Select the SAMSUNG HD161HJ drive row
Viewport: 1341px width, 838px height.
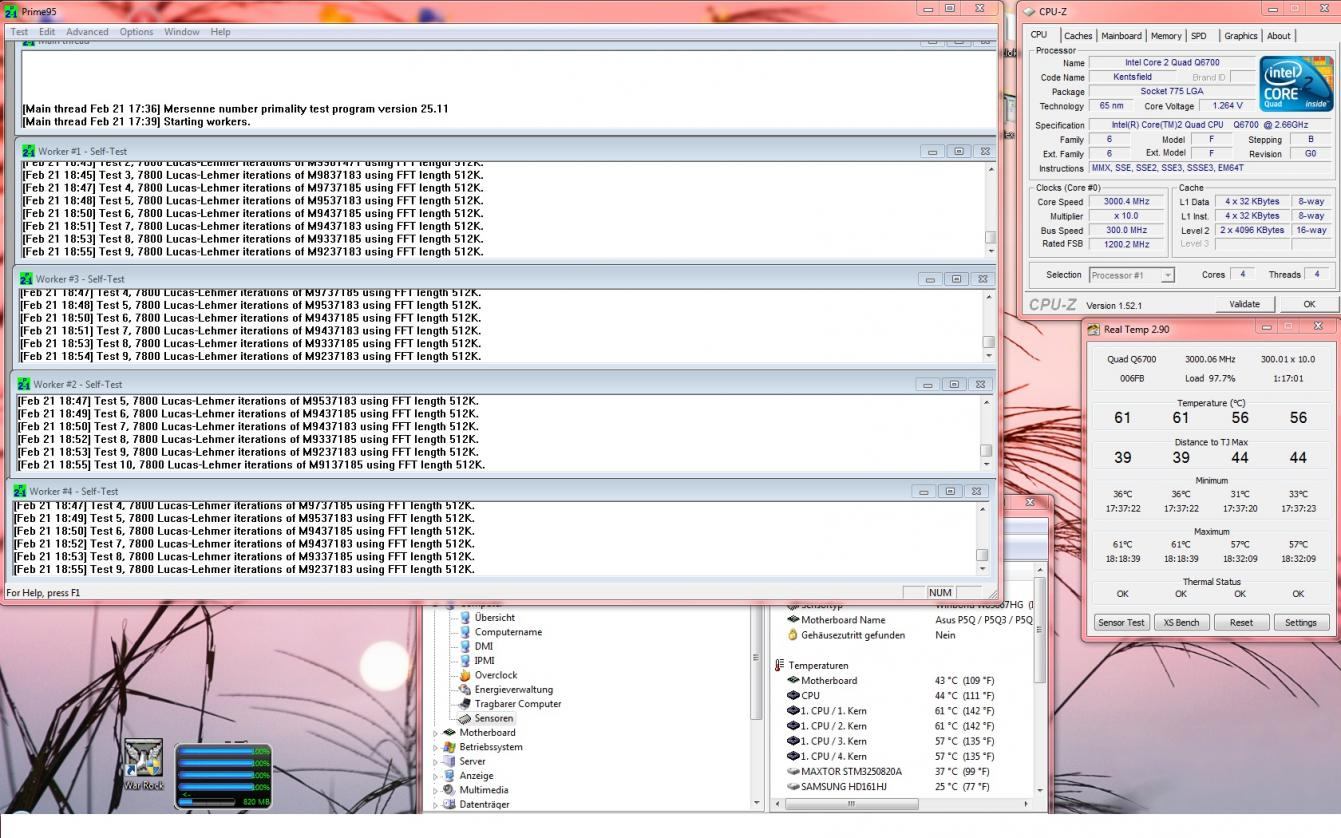(x=910, y=786)
